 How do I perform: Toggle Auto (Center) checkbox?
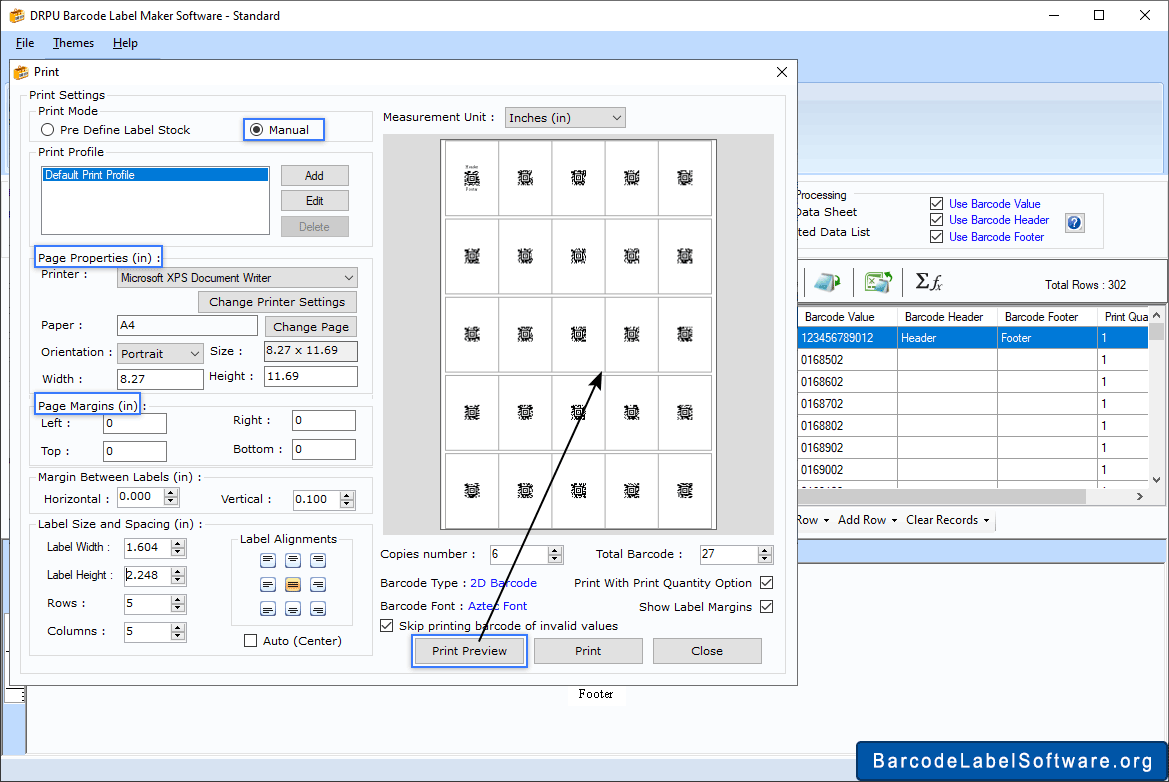point(250,640)
